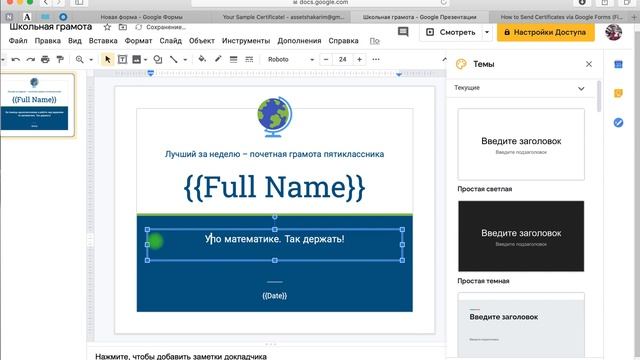
Task: Expand the image insert dropdown arrow
Action: pos(145,60)
